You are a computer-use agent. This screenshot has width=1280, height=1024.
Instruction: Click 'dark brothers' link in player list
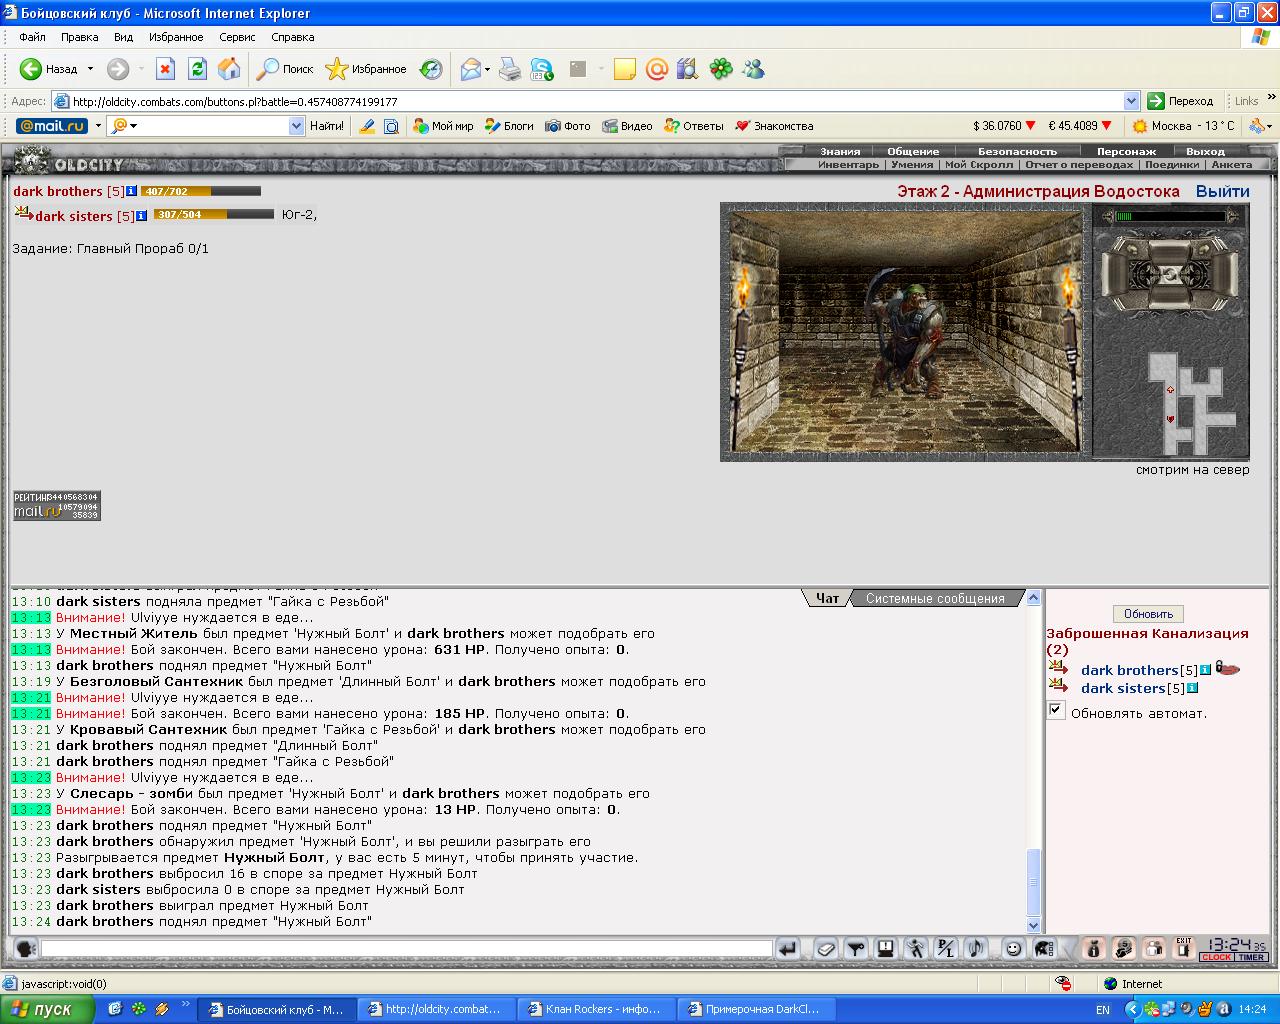[1130, 670]
